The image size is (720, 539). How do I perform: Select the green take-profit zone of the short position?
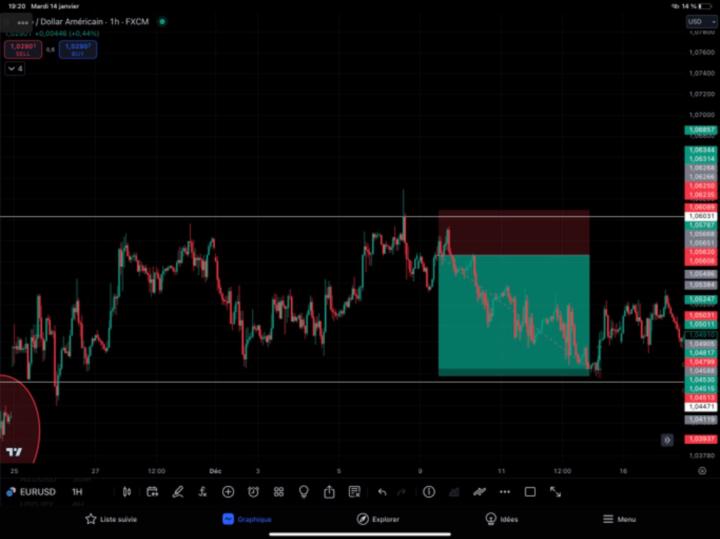pos(514,315)
